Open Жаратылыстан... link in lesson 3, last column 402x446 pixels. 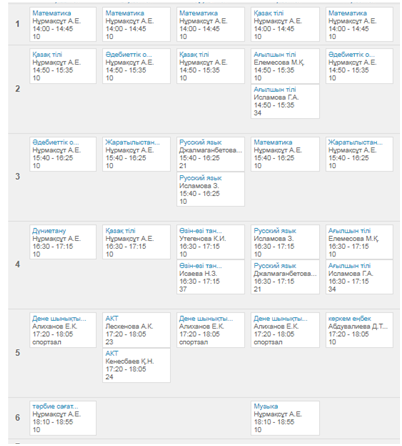click(355, 142)
